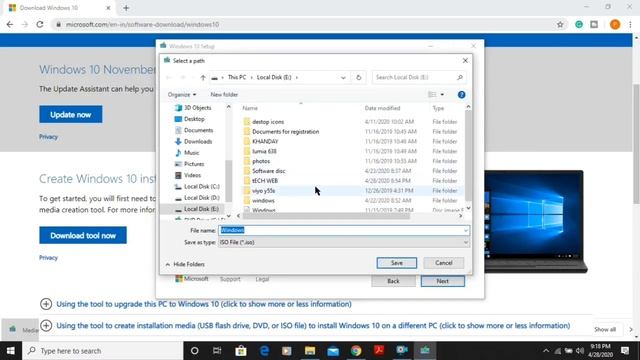Select 'Documents for registration' folder
Image resolution: width=640 pixels, height=360 pixels.
click(285, 131)
